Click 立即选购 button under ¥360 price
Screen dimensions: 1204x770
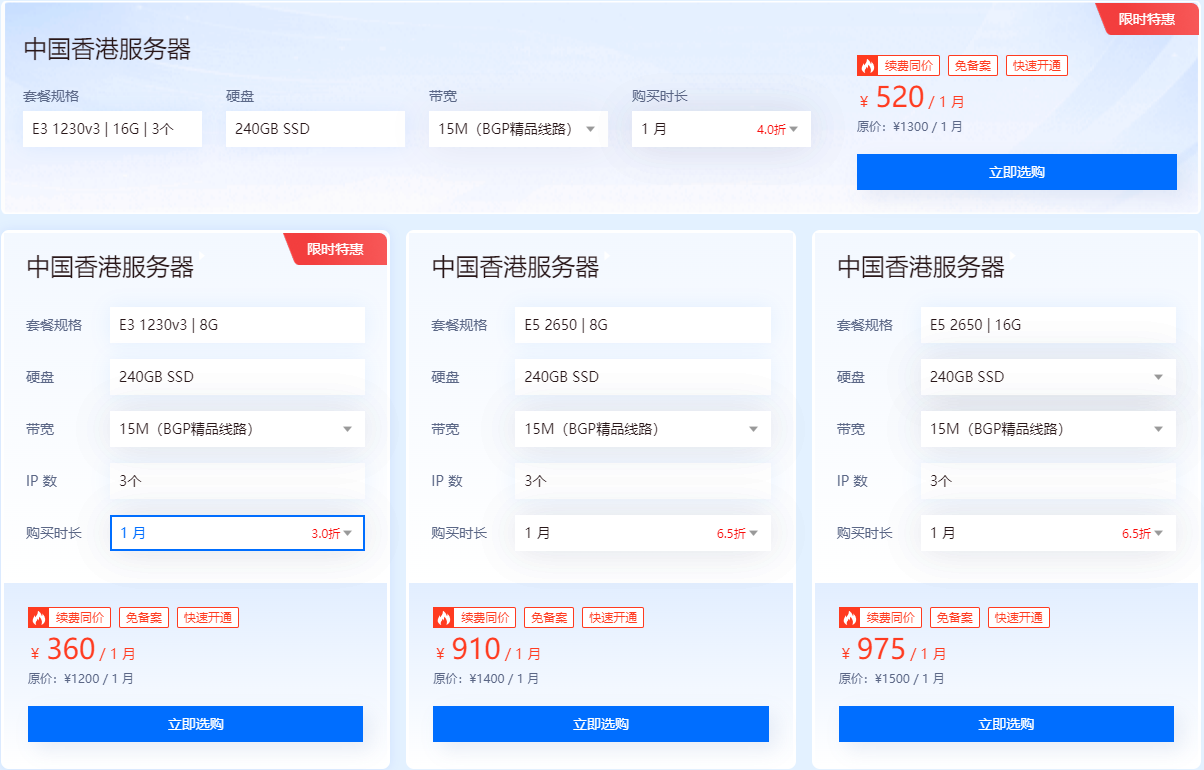click(195, 724)
